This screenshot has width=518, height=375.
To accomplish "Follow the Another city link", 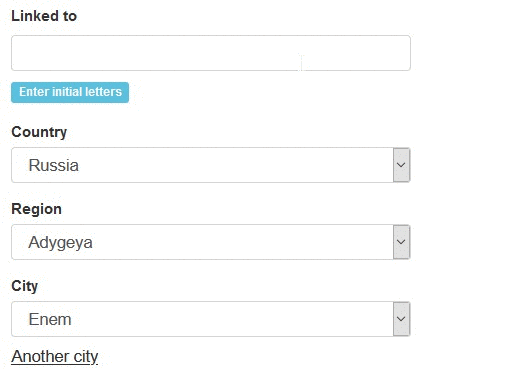I will tap(55, 357).
